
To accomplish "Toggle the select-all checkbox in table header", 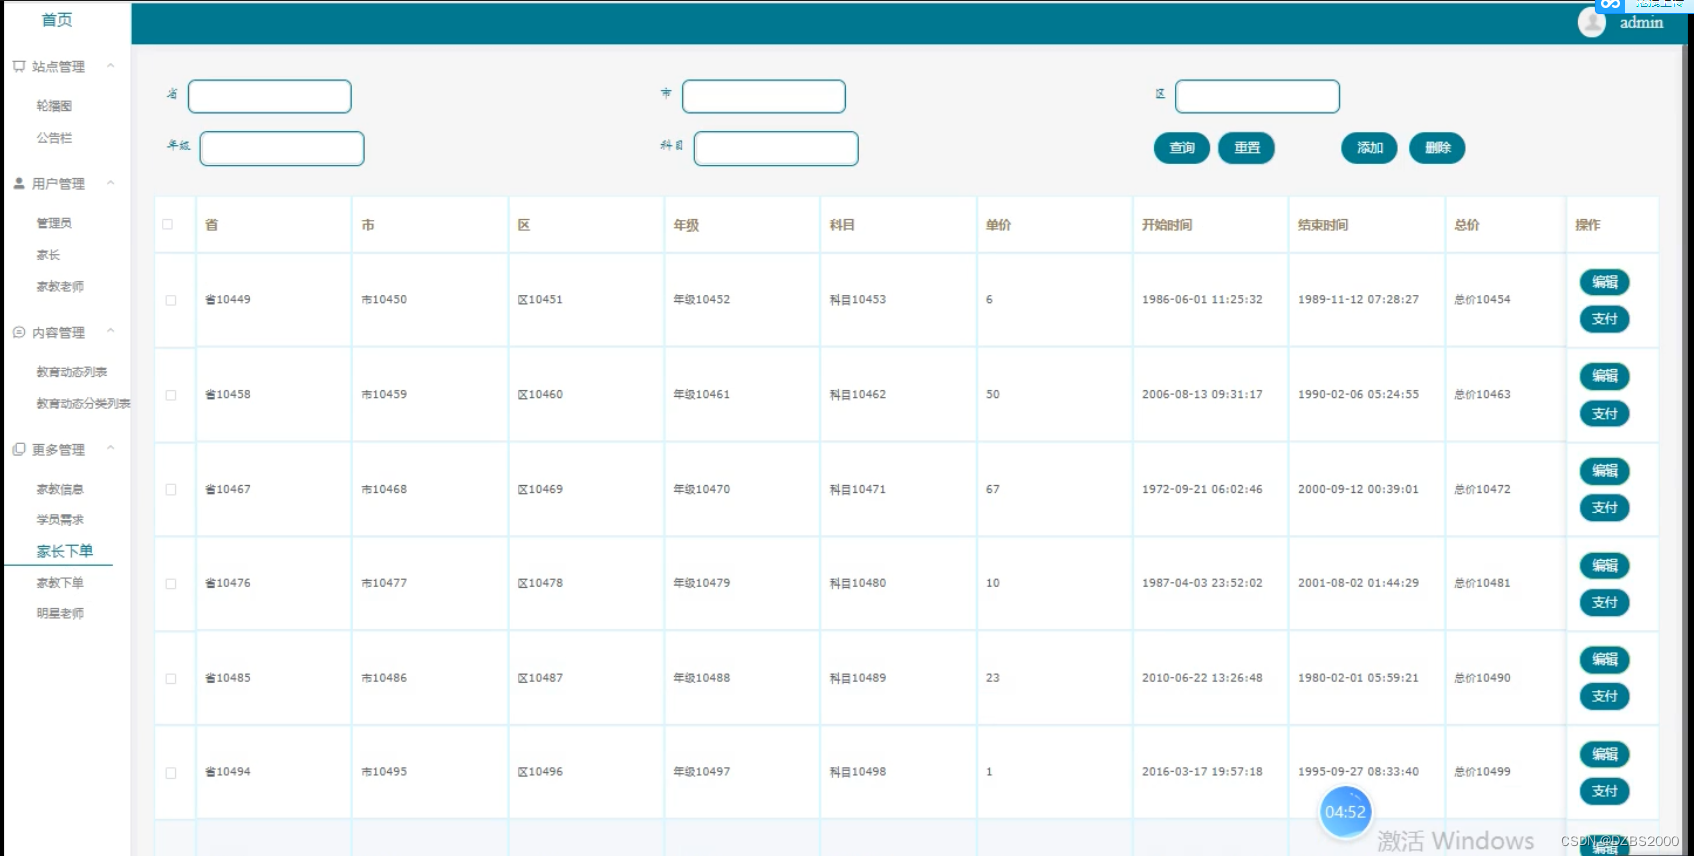I will click(x=167, y=224).
